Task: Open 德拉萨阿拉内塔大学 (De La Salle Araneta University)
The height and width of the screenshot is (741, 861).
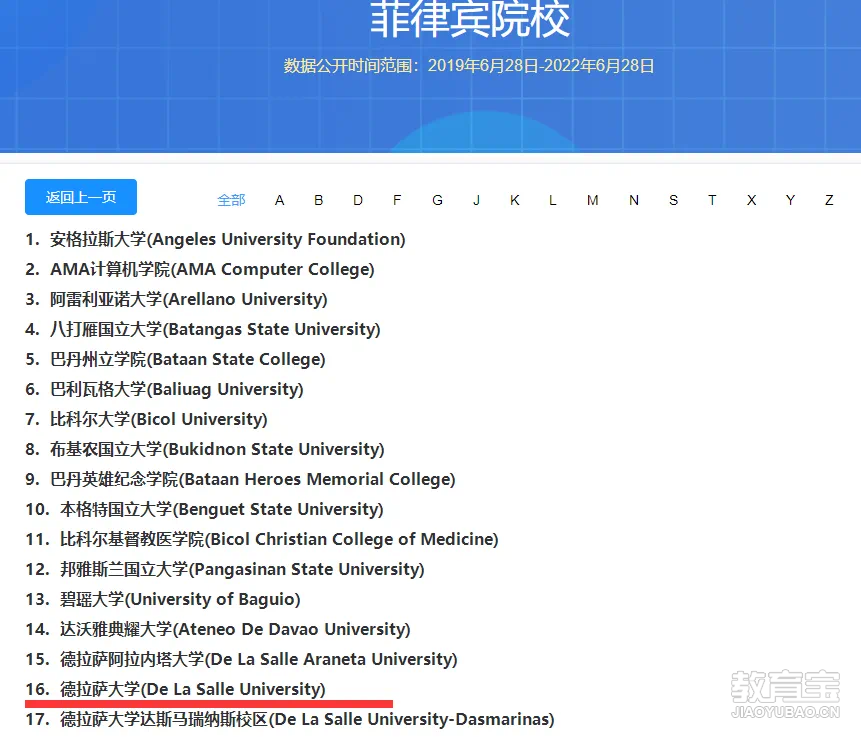Action: coord(242,659)
